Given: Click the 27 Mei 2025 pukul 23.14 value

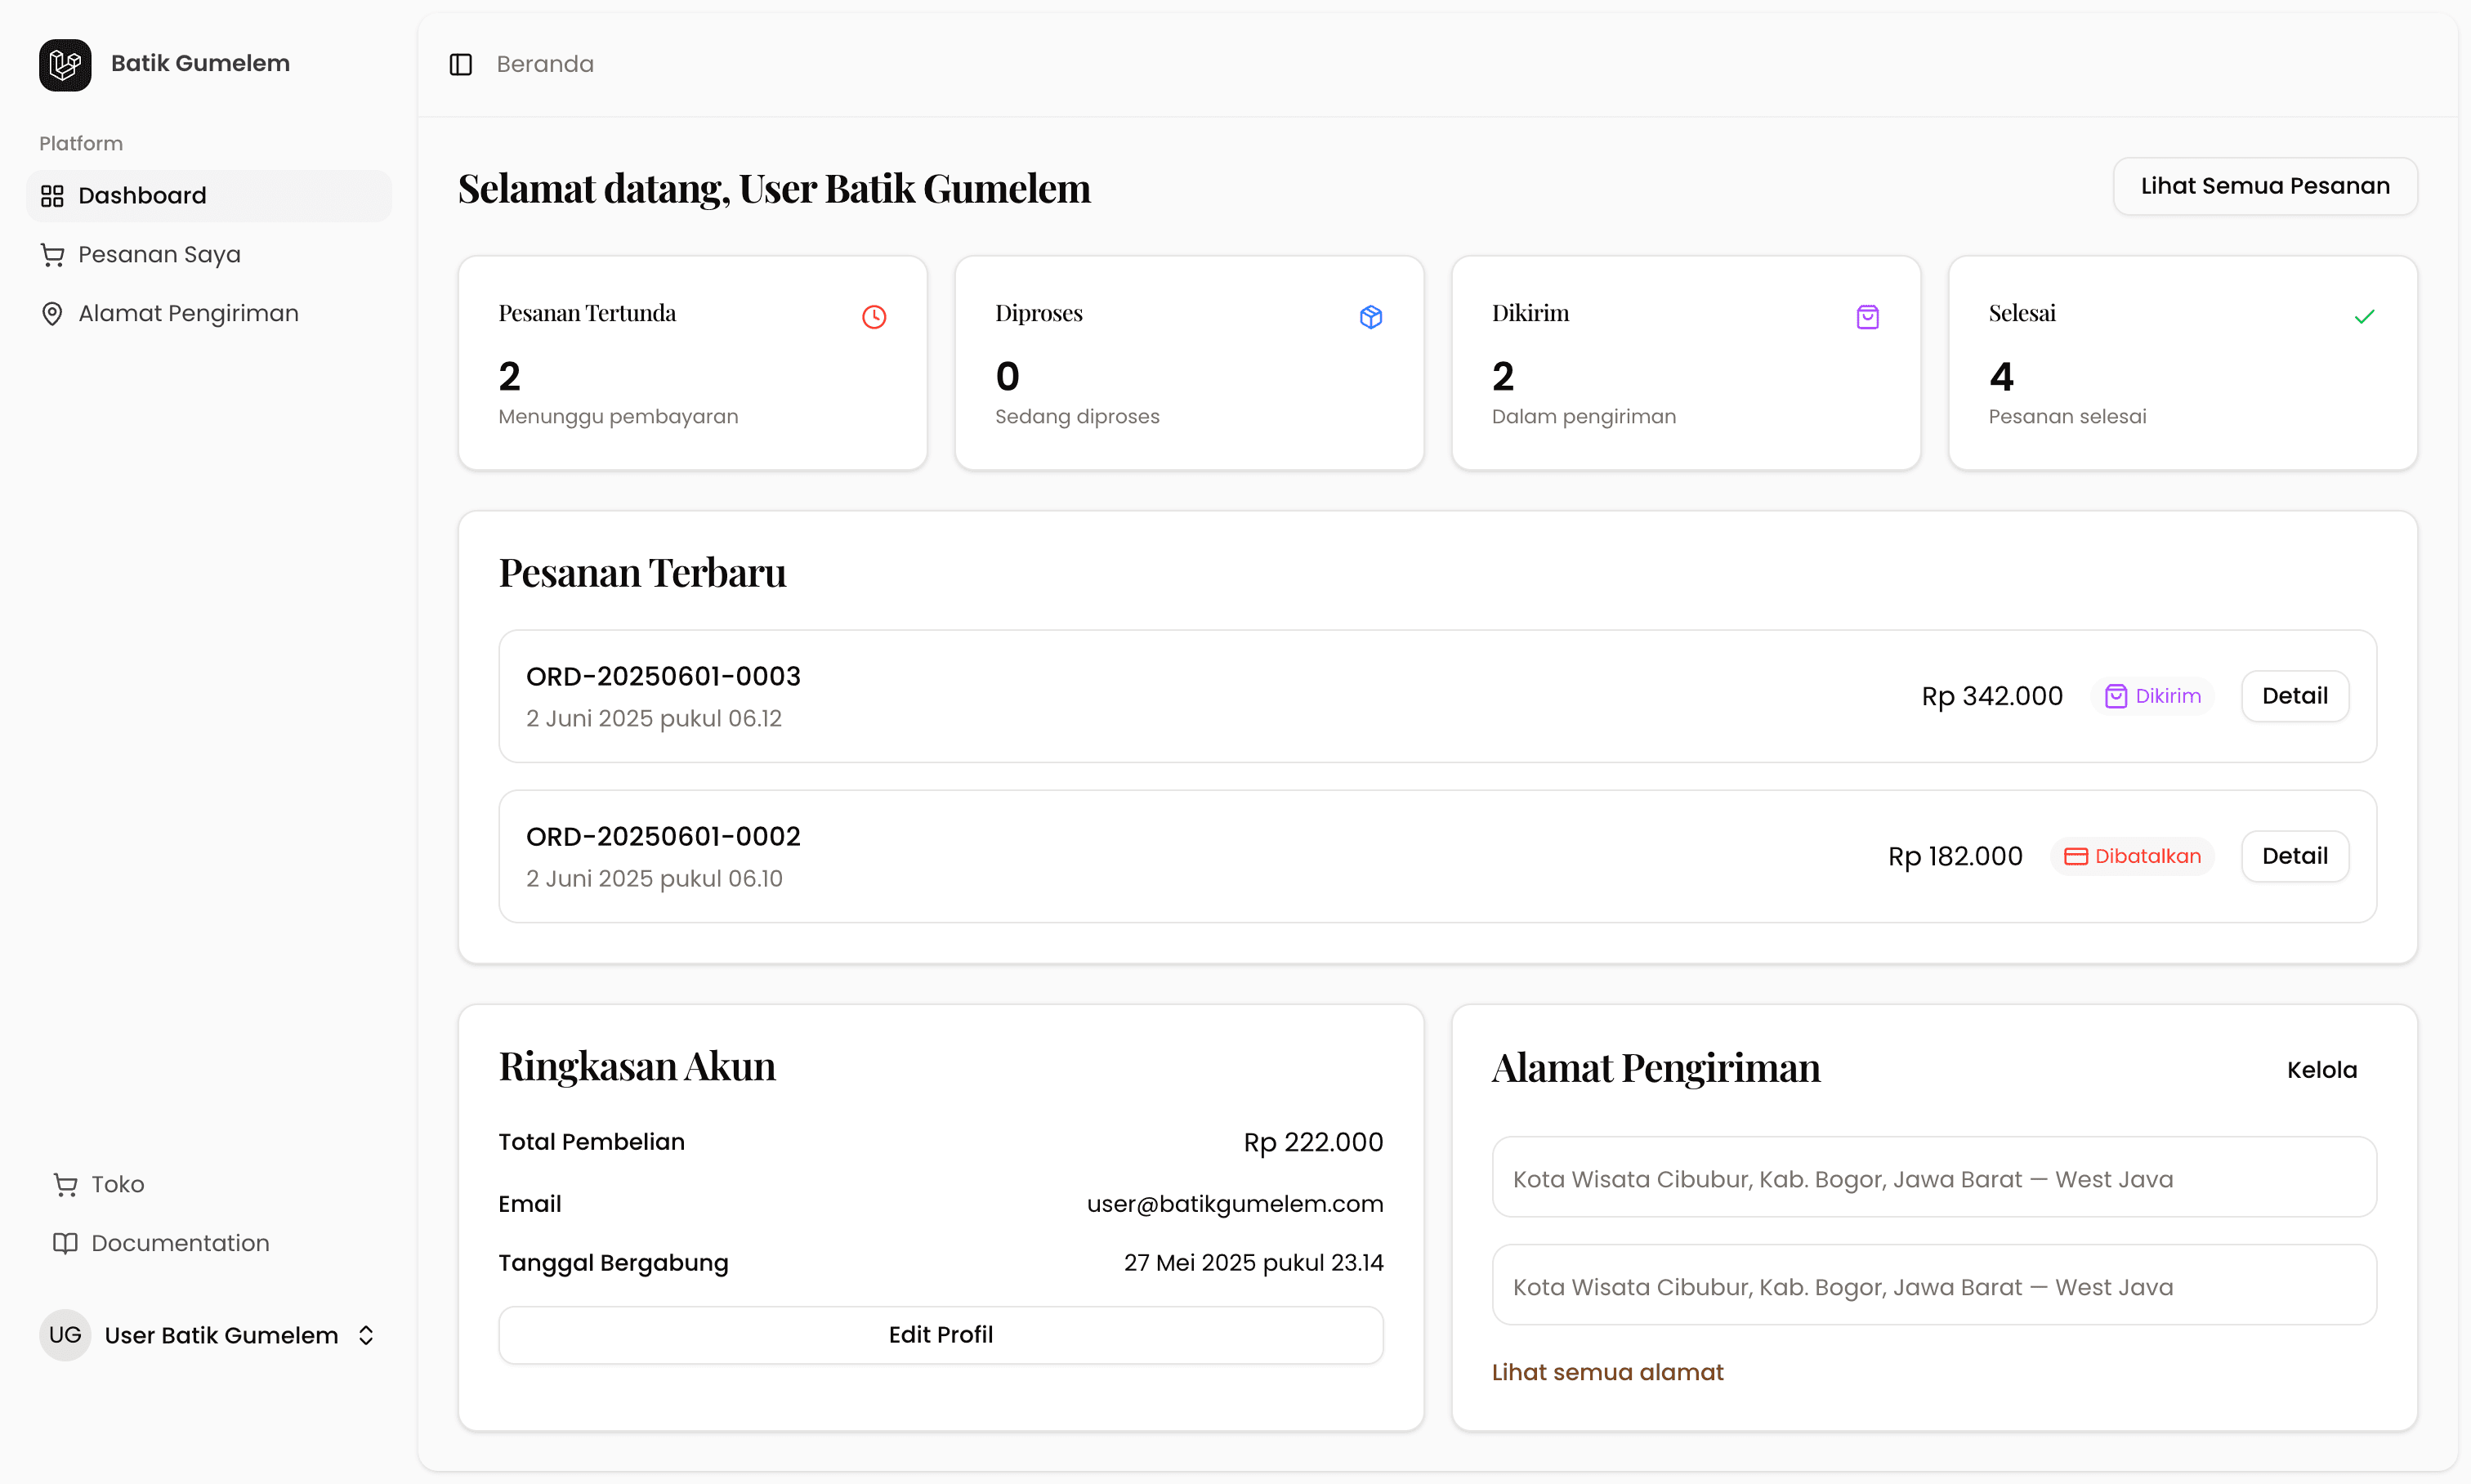Looking at the screenshot, I should point(1253,1263).
